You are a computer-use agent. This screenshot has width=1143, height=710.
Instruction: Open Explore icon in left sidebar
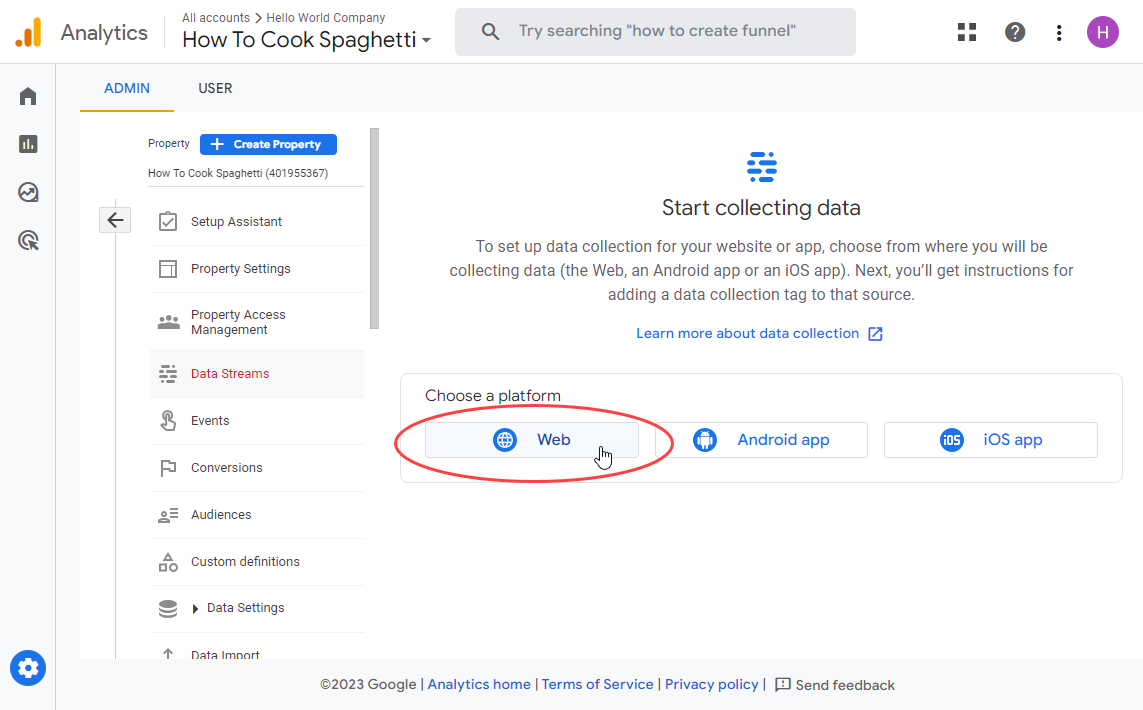[28, 192]
